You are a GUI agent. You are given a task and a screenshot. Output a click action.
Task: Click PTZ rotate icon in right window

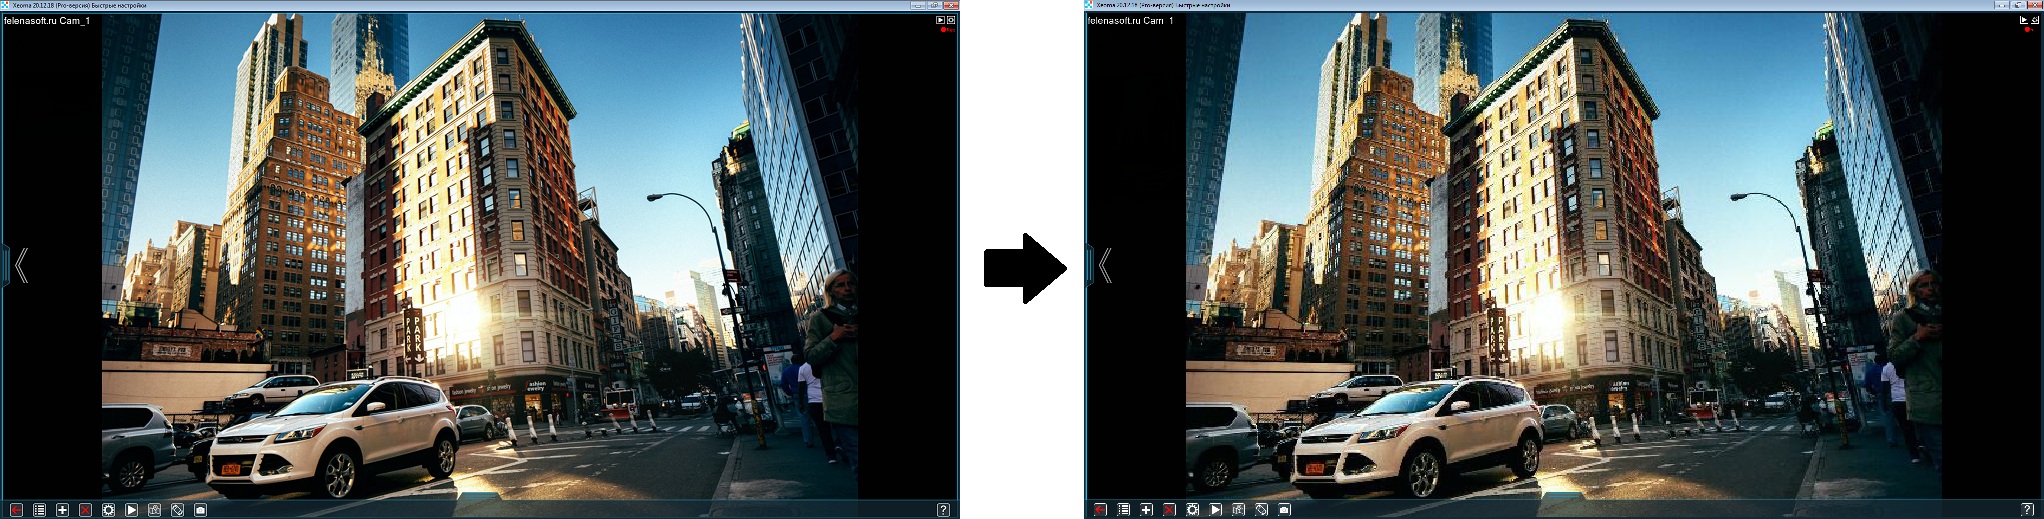(1261, 510)
